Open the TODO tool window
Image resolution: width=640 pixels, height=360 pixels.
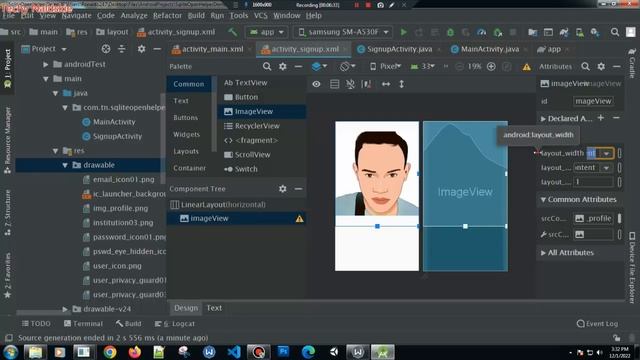coord(36,323)
